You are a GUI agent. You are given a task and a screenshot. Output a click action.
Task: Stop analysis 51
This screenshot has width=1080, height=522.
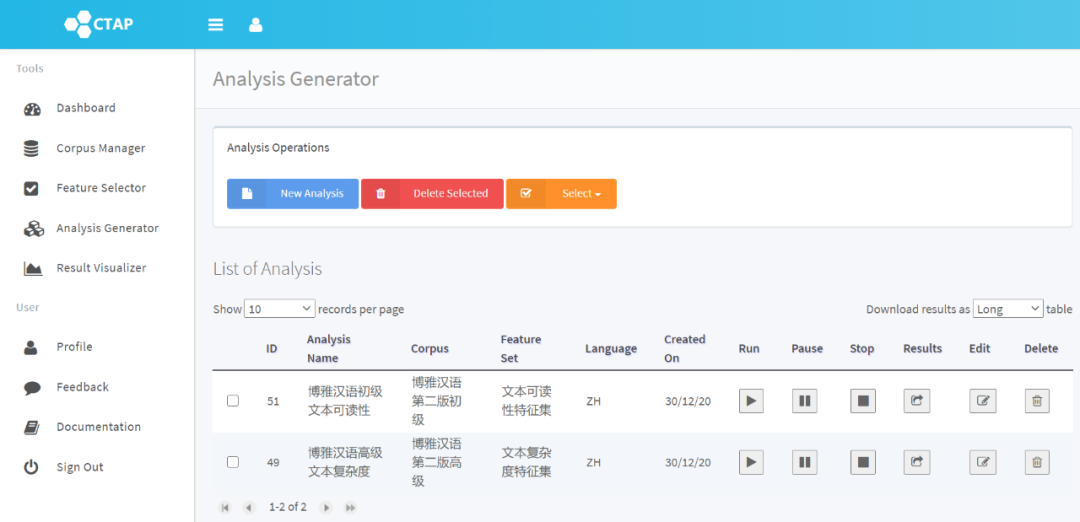pyautogui.click(x=863, y=401)
